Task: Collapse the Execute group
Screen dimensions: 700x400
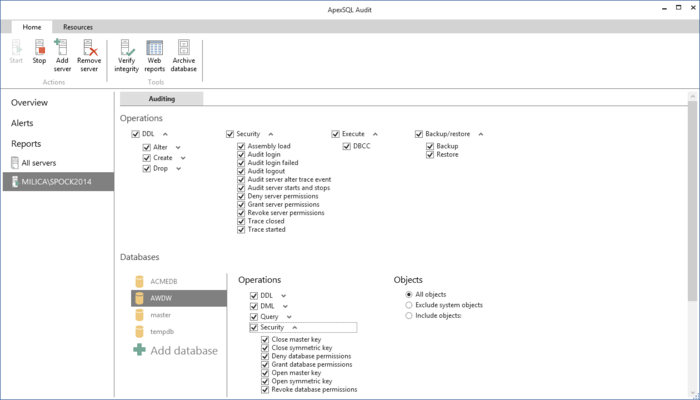Action: pos(375,134)
